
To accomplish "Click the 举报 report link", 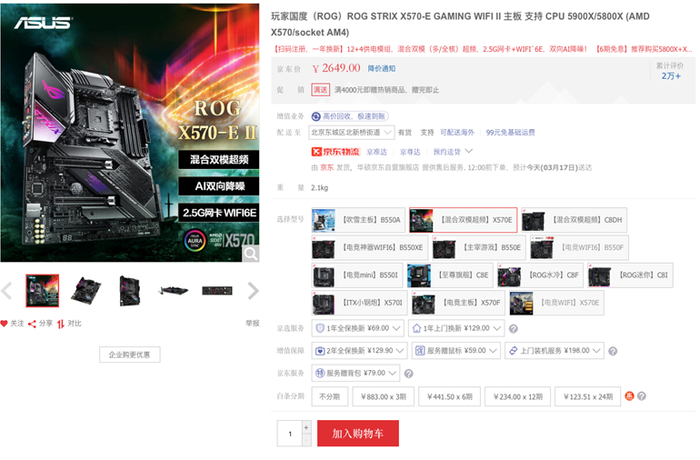I will click(252, 323).
